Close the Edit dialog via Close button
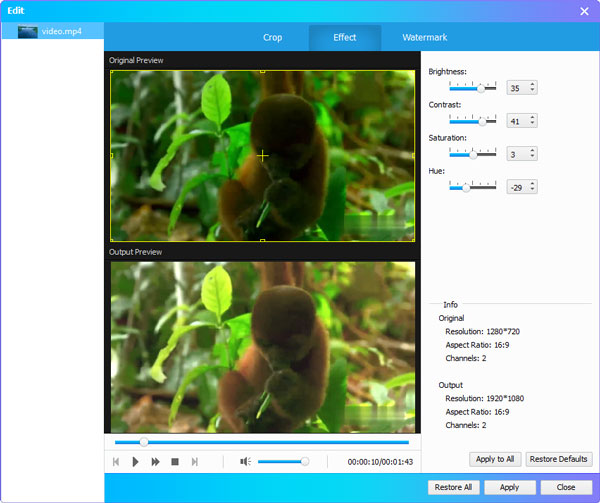The image size is (600, 503). pos(566,487)
